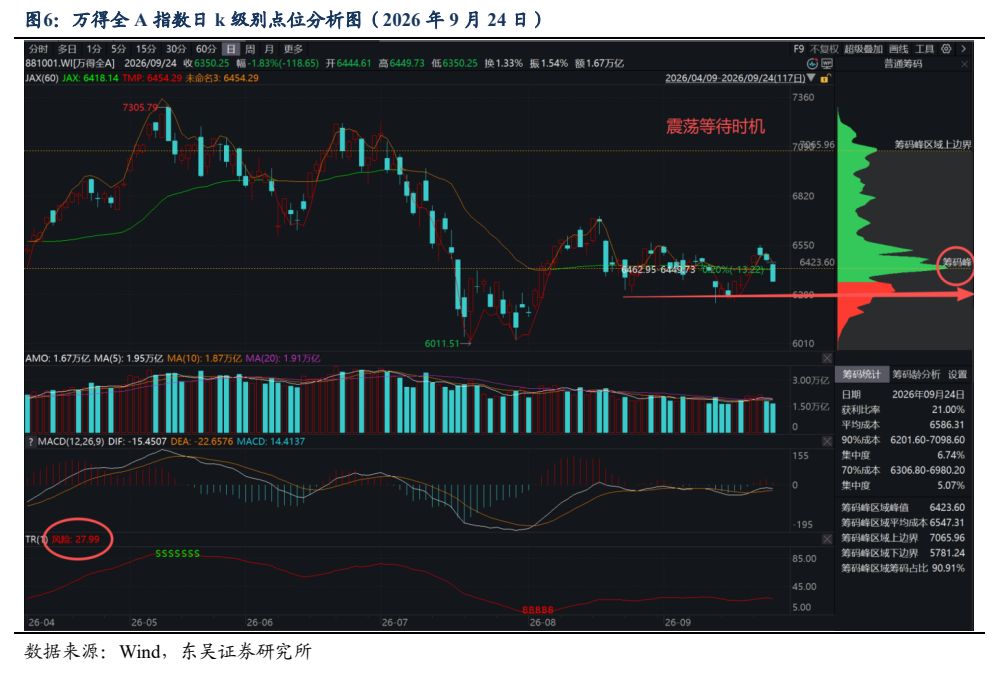Select the 5分 period
This screenshot has width=999, height=674.
(x=119, y=49)
